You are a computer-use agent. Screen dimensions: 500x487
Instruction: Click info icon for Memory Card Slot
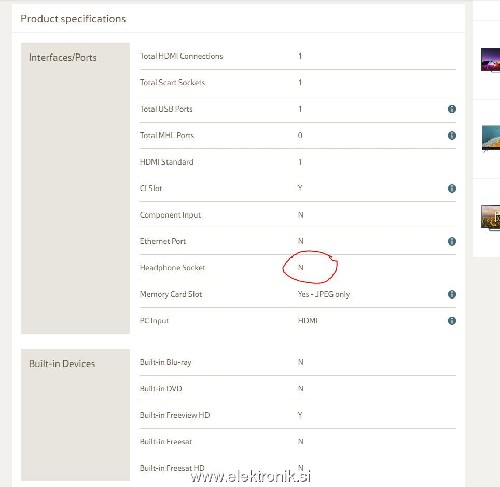click(x=452, y=294)
